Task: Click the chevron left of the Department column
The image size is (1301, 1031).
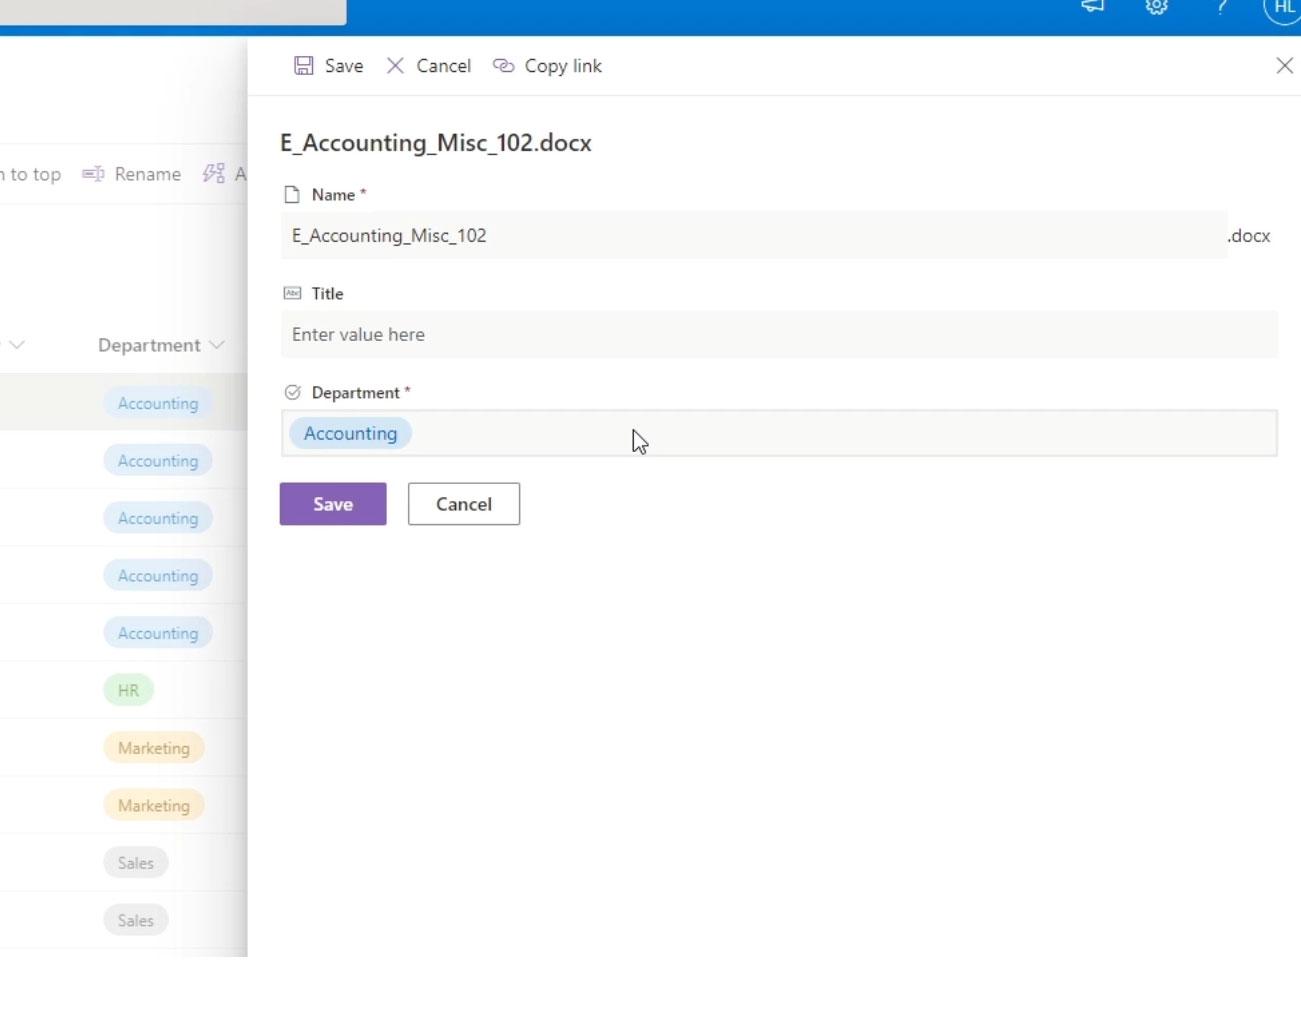Action: 16,345
